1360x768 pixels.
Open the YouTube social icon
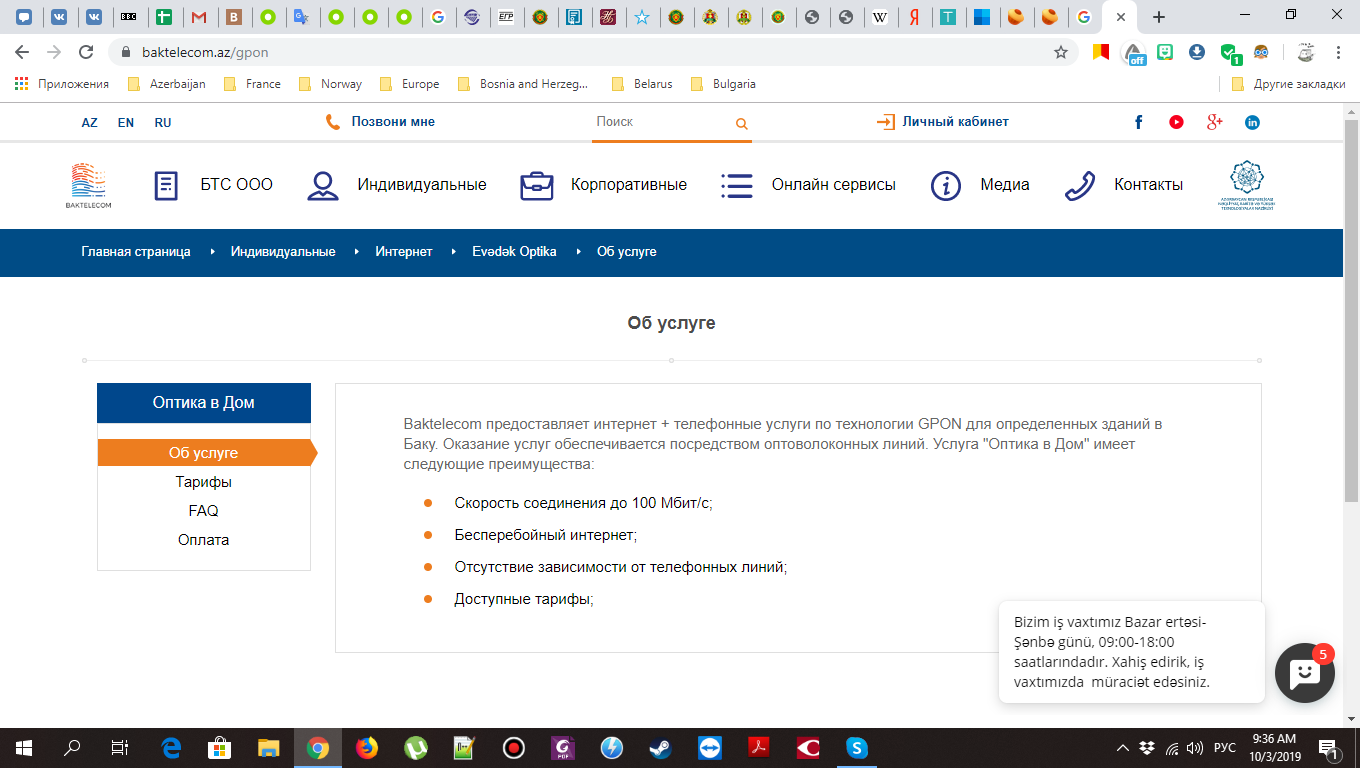[1176, 122]
